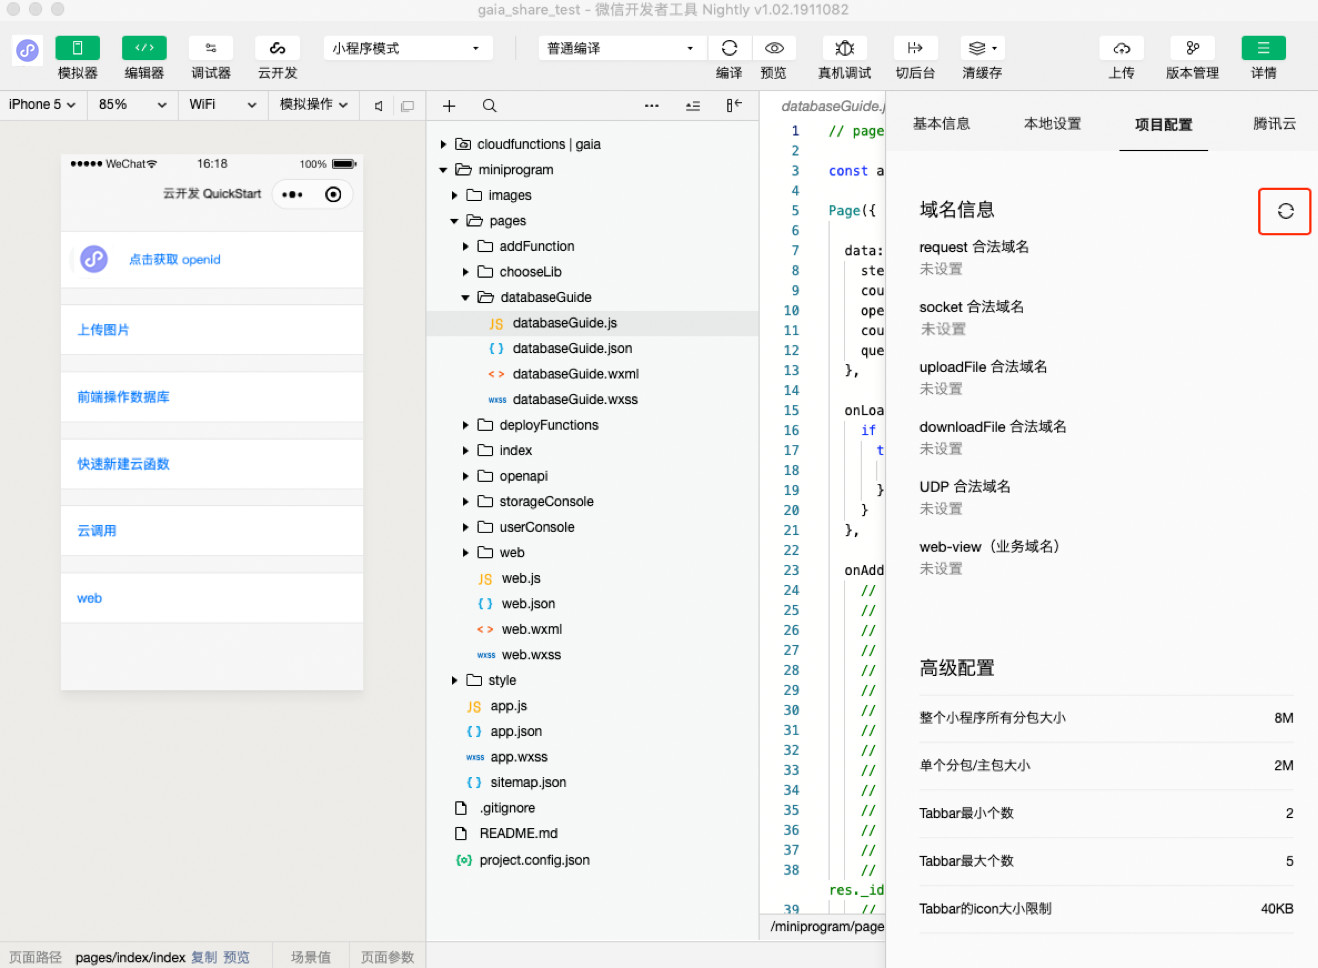Click the copy page path link
This screenshot has height=968, width=1318.
pyautogui.click(x=204, y=957)
